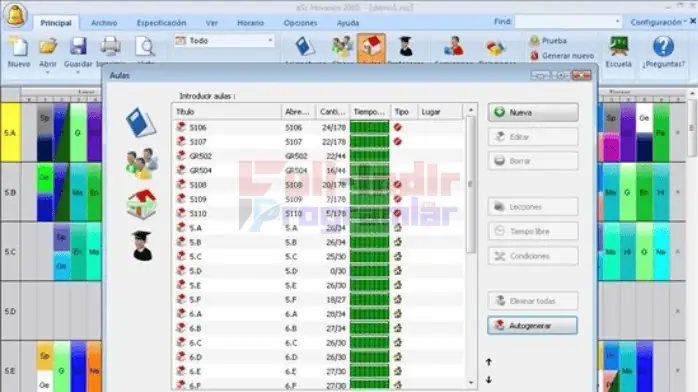Screen dimensions: 698x392
Task: Open teachers via the graduate ribbon icon
Action: click(406, 46)
